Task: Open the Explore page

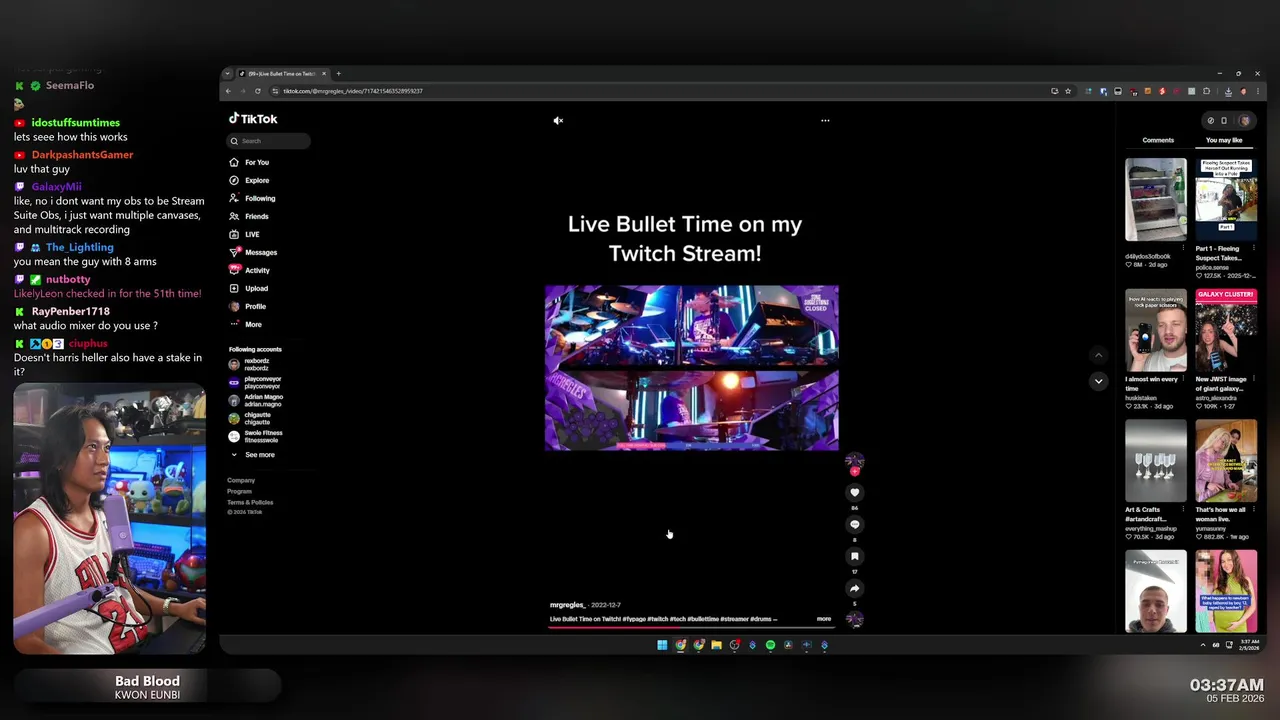Action: 250,180
